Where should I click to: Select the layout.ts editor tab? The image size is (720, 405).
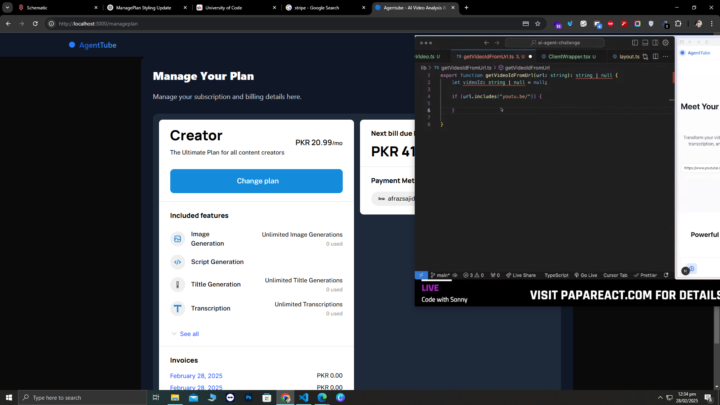click(x=626, y=56)
